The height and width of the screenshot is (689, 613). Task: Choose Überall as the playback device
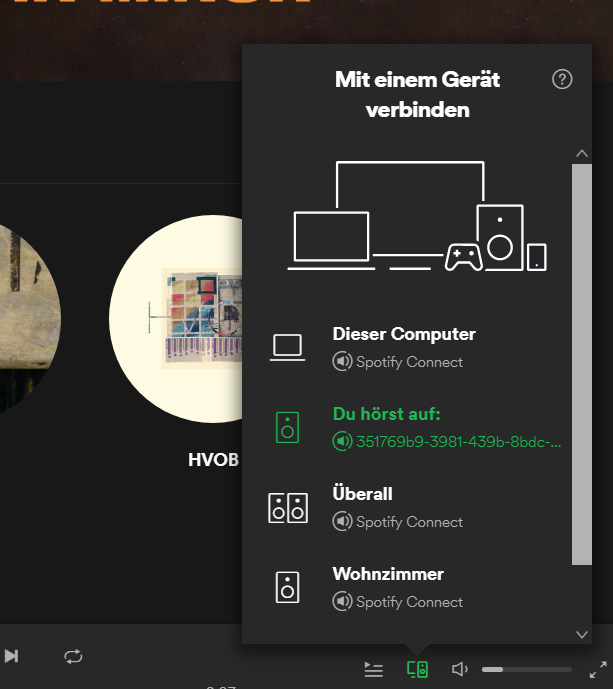362,494
